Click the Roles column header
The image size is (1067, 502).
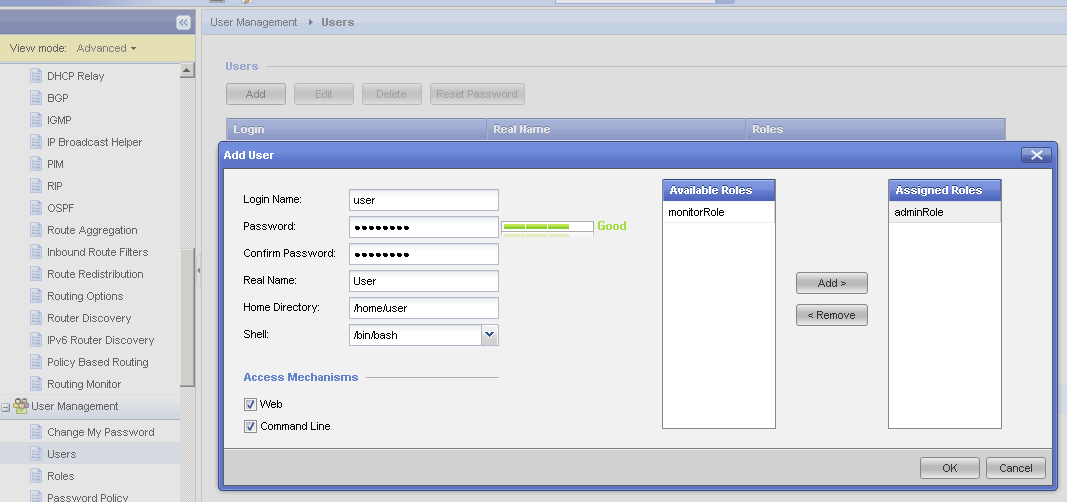tap(876, 129)
